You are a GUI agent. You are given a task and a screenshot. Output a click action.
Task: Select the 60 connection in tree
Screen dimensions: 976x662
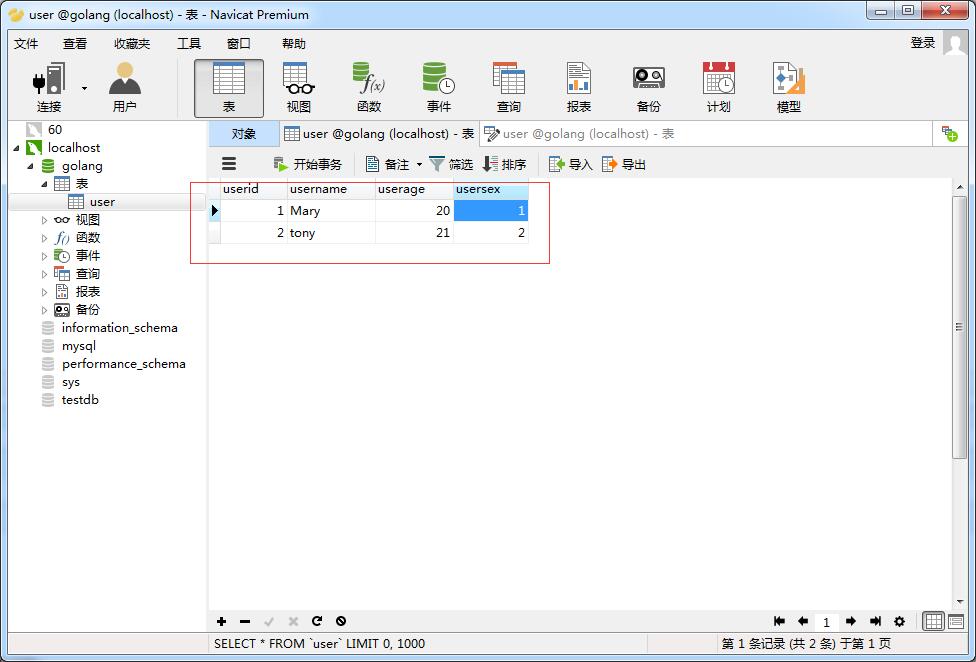(x=55, y=129)
